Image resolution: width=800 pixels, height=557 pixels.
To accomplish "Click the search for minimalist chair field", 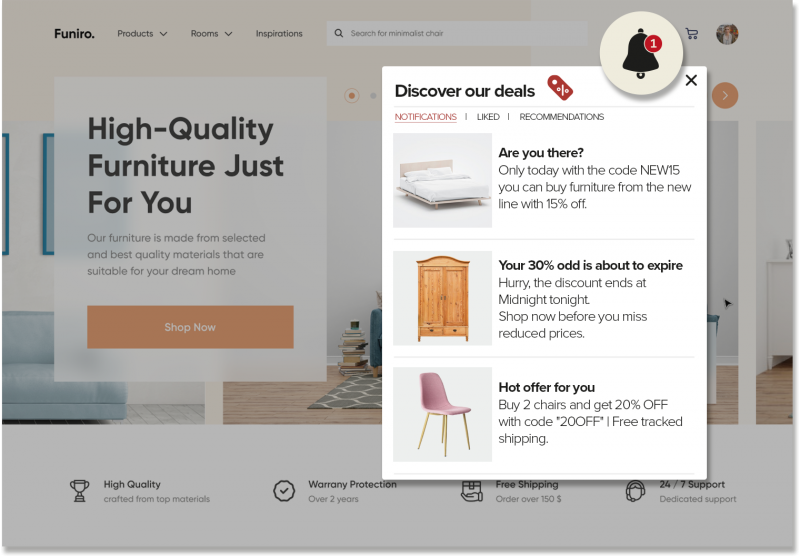I will (x=457, y=33).
